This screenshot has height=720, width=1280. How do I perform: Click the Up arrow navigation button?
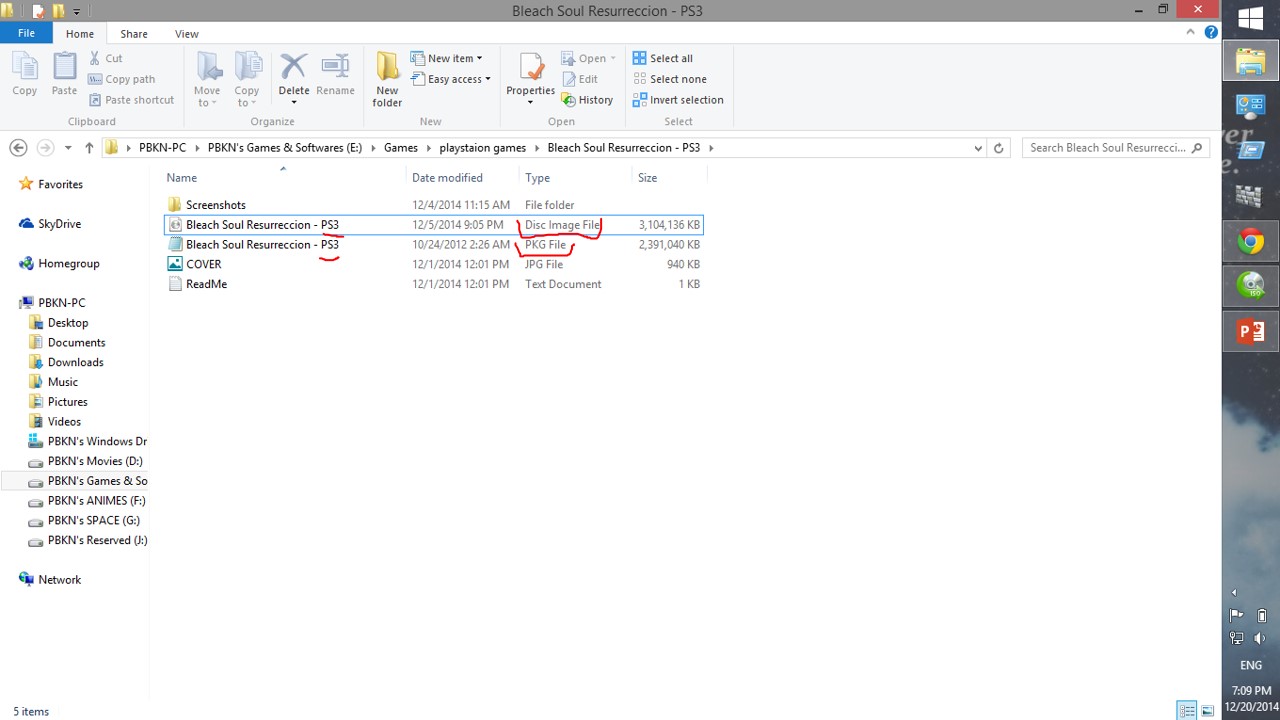point(89,148)
